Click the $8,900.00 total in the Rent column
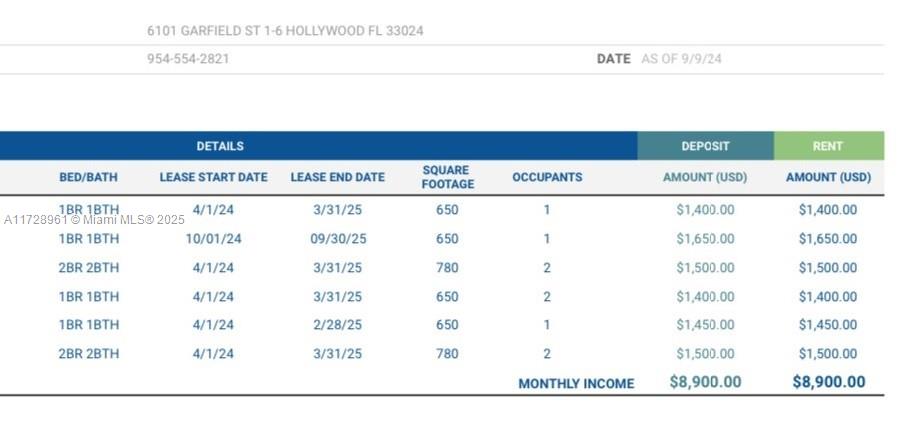The image size is (917, 437). click(x=828, y=382)
